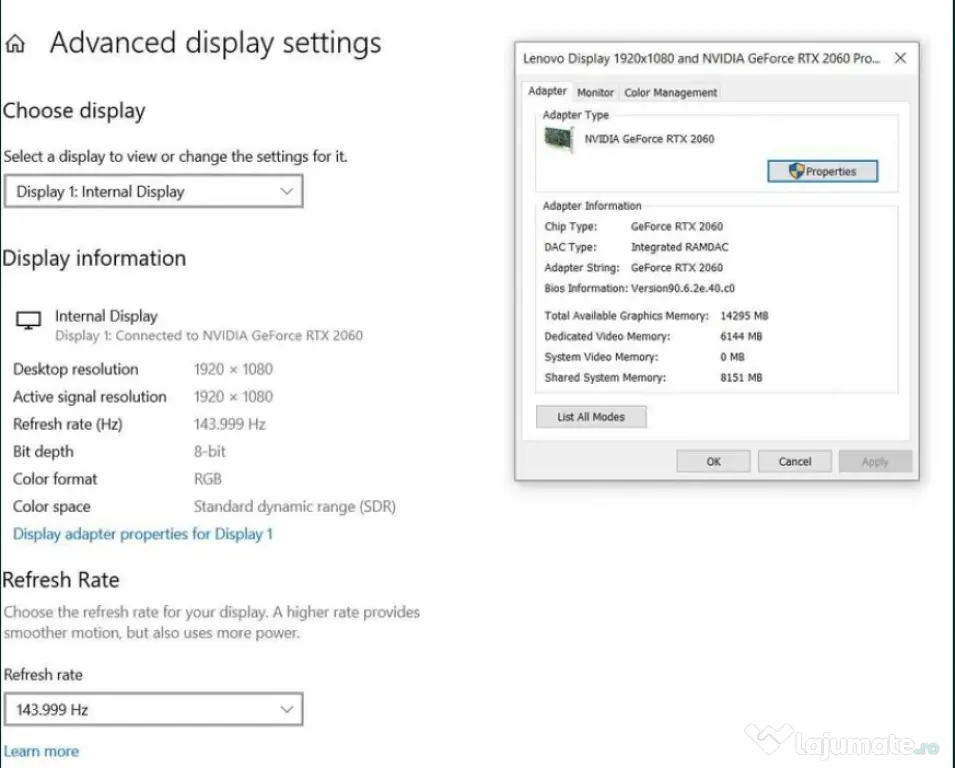Viewport: 955px width, 768px height.
Task: Select Standard dynamic range (SDR) text
Action: pos(295,506)
